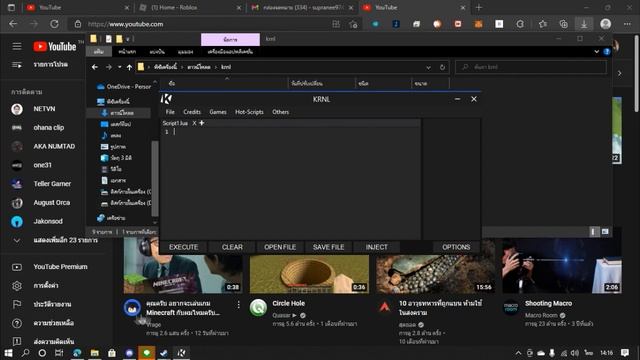Open the KRNL Credits menu
The image size is (640, 360).
[192, 112]
